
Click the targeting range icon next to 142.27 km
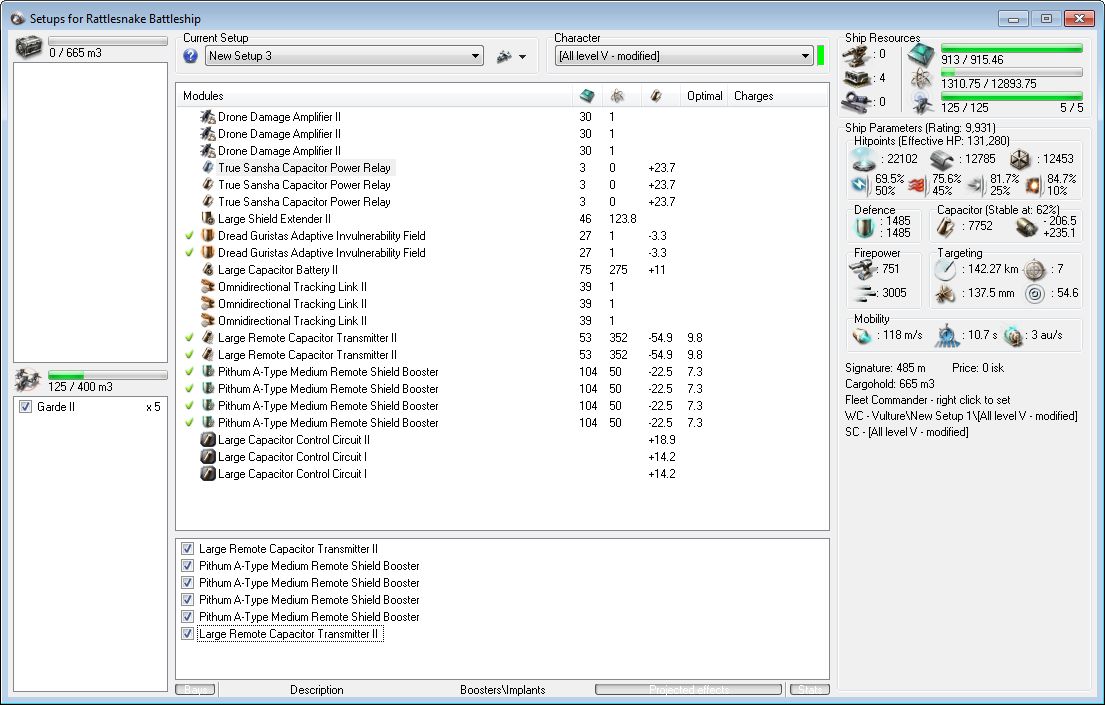(945, 269)
